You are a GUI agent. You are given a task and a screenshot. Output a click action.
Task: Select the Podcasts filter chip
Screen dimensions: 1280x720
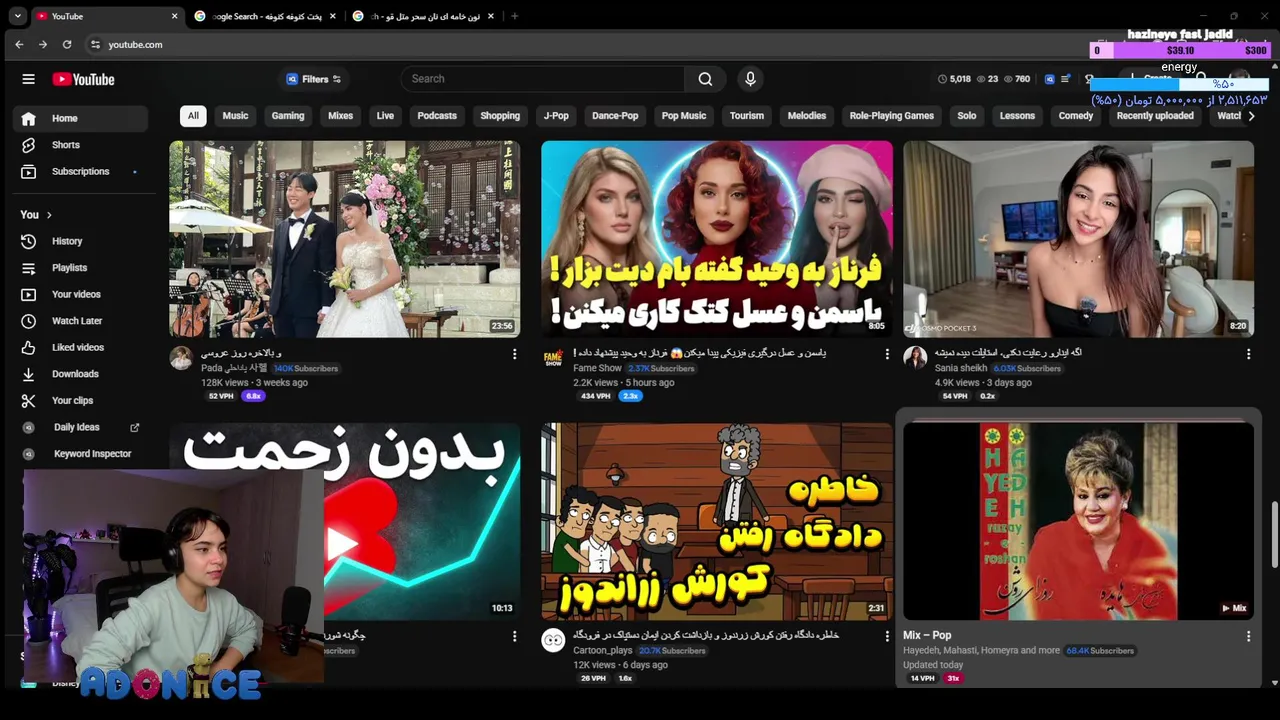pos(437,116)
